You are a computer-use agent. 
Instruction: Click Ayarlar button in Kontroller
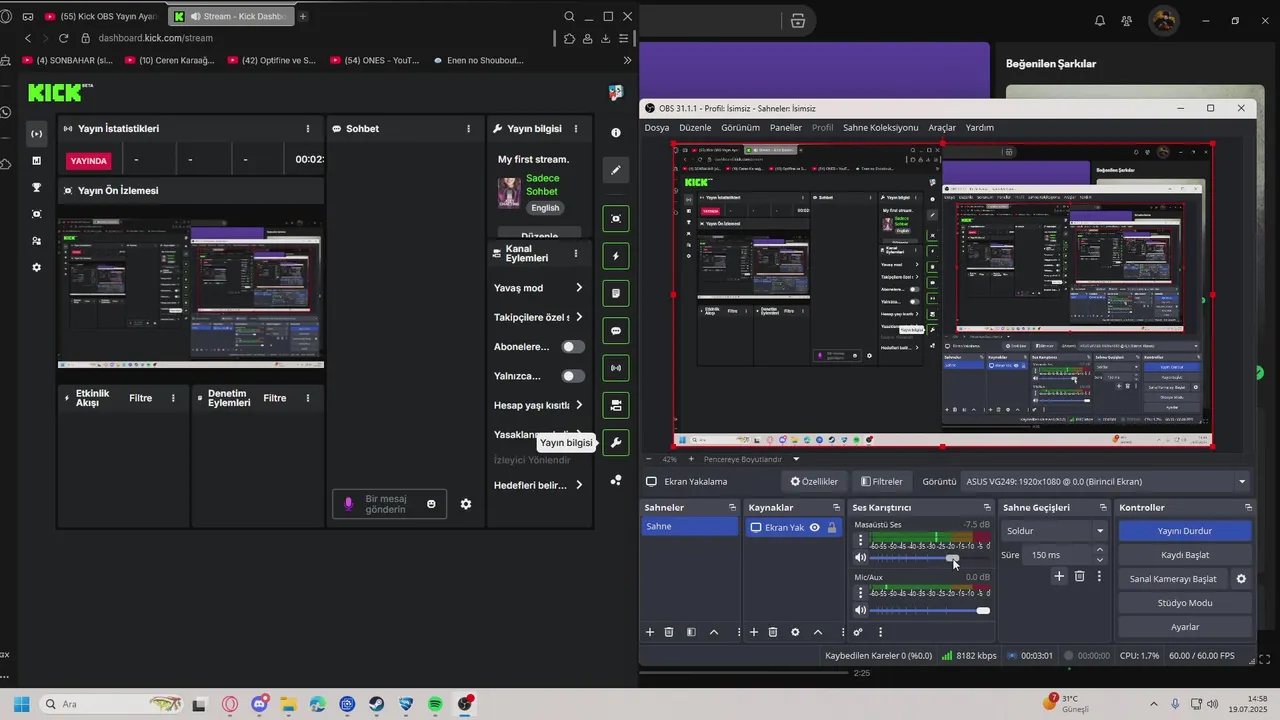1185,627
